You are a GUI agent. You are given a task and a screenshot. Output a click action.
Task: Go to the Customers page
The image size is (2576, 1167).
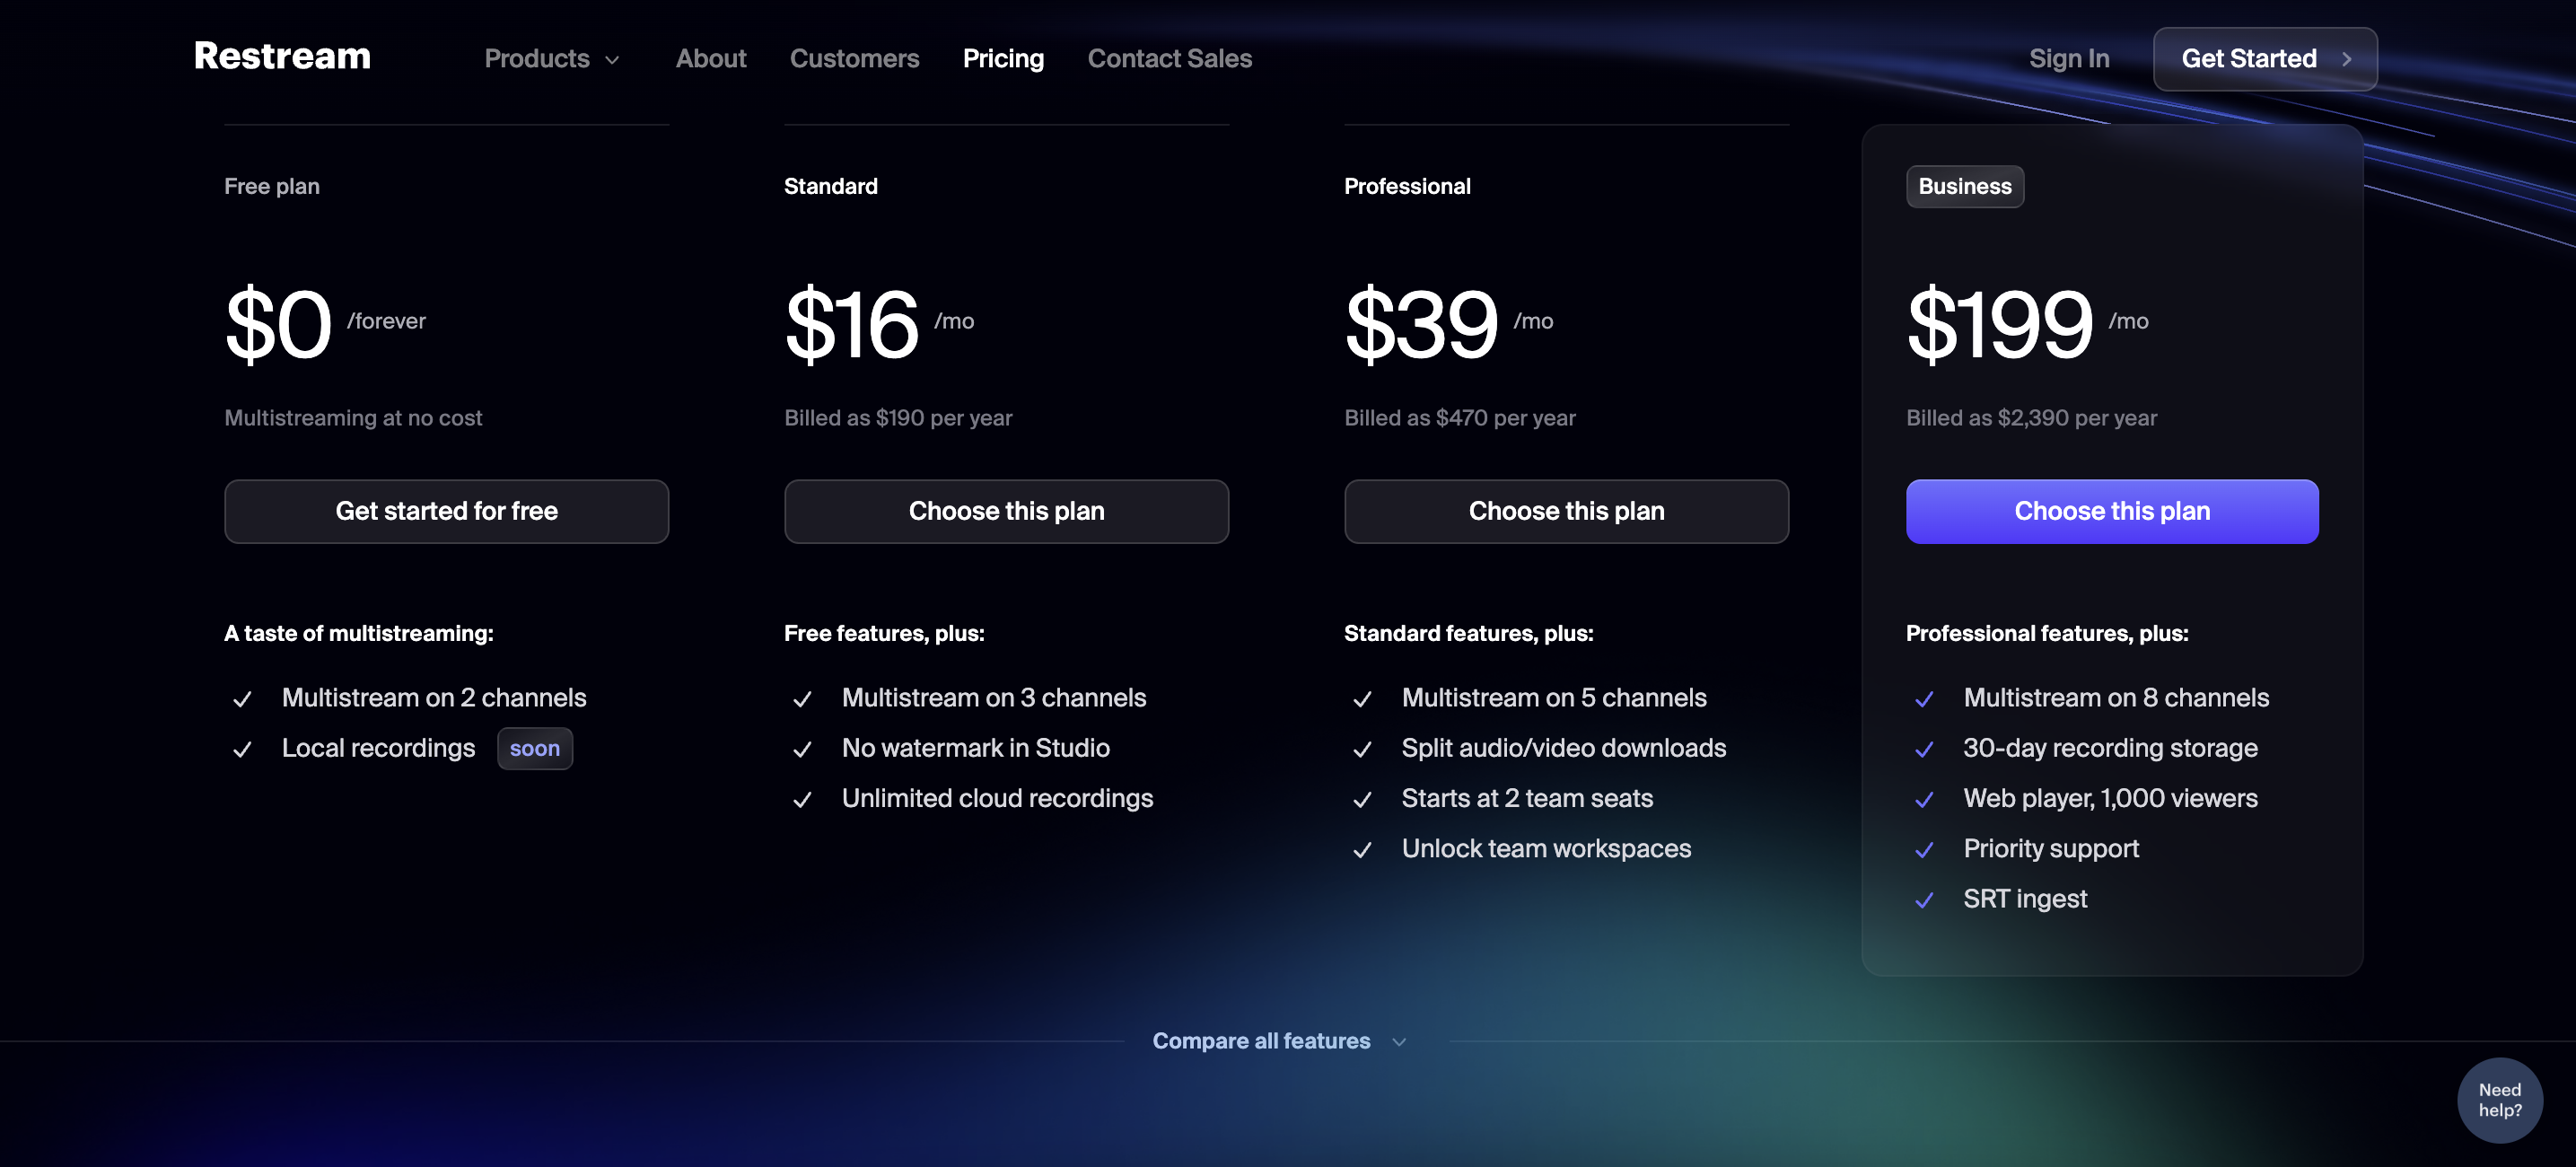click(x=854, y=59)
